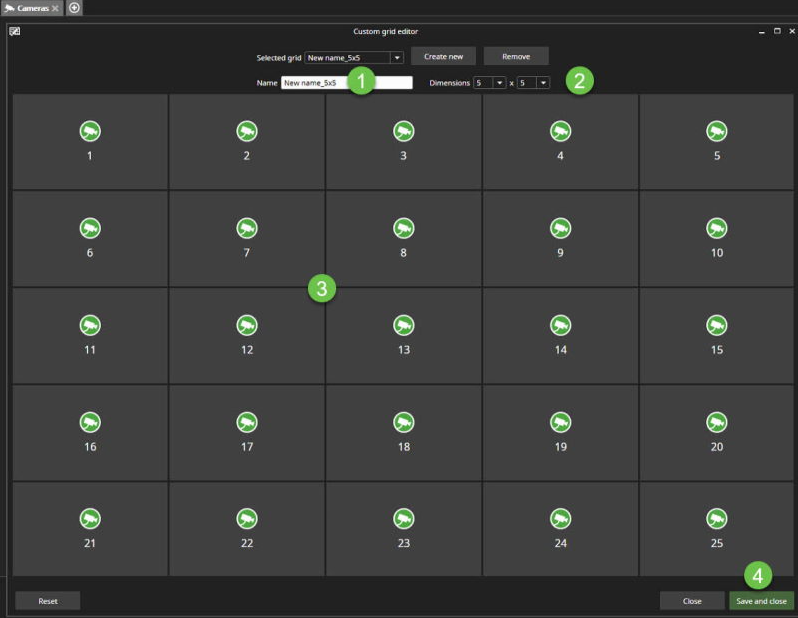The height and width of the screenshot is (618, 798).
Task: Click the Close button at bottom
Action: 692,601
